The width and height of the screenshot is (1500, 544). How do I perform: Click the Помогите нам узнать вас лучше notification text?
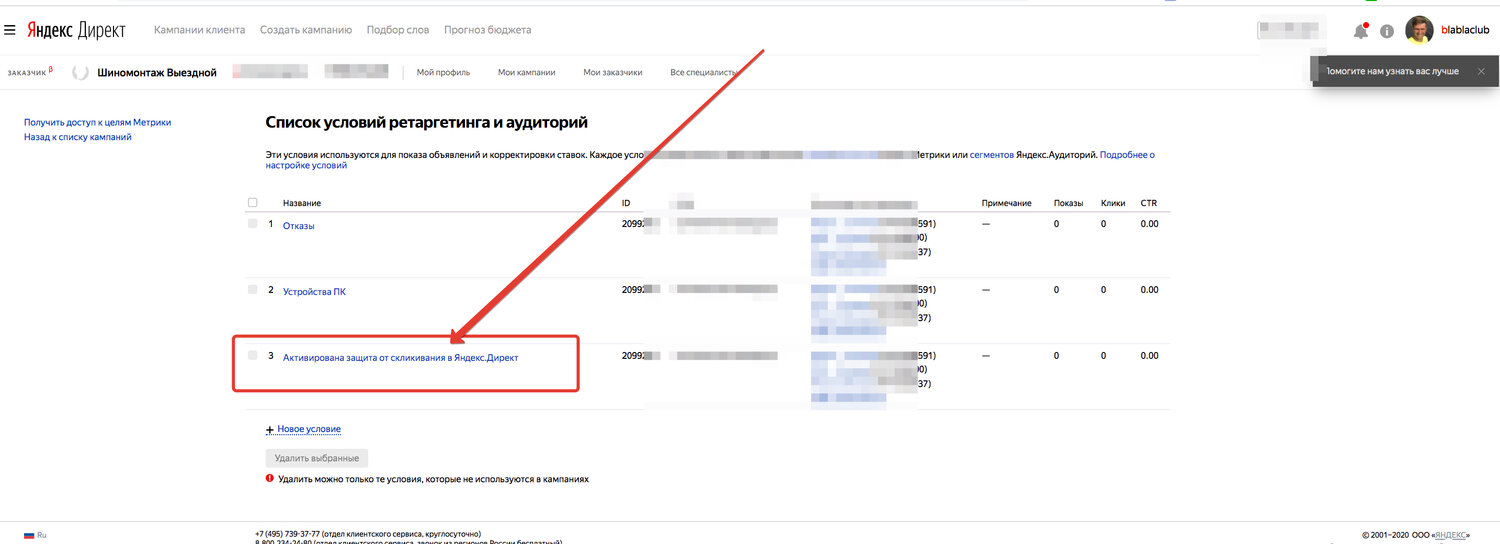pyautogui.click(x=1391, y=71)
